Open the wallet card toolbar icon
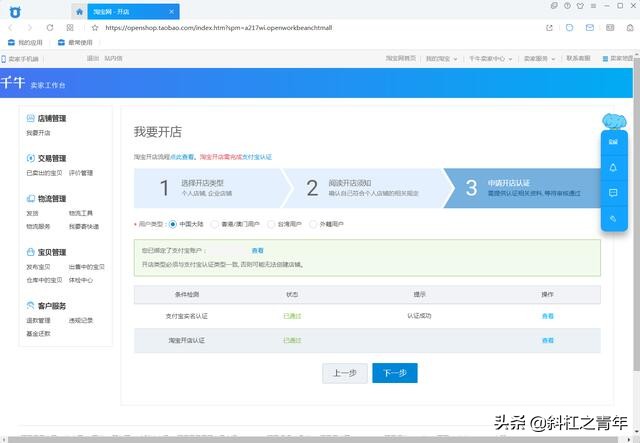This screenshot has height=443, width=640. pyautogui.click(x=610, y=28)
